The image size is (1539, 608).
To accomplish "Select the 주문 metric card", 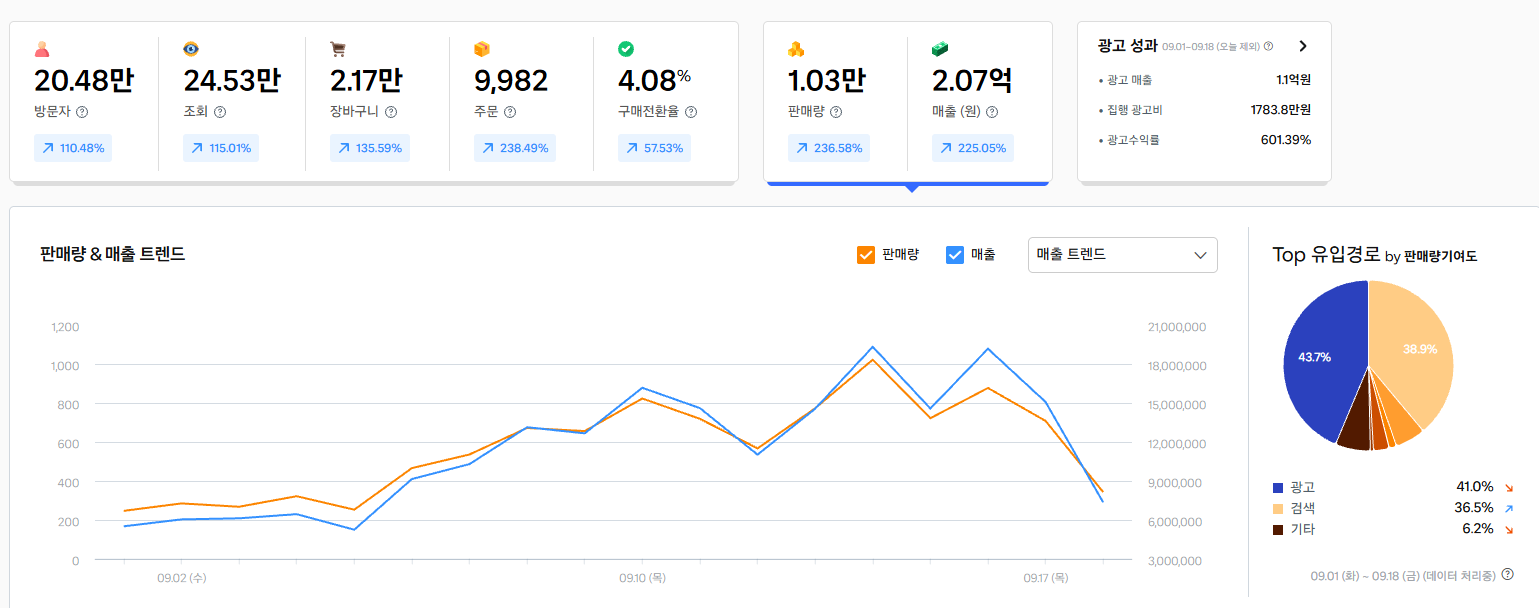I will [521, 102].
